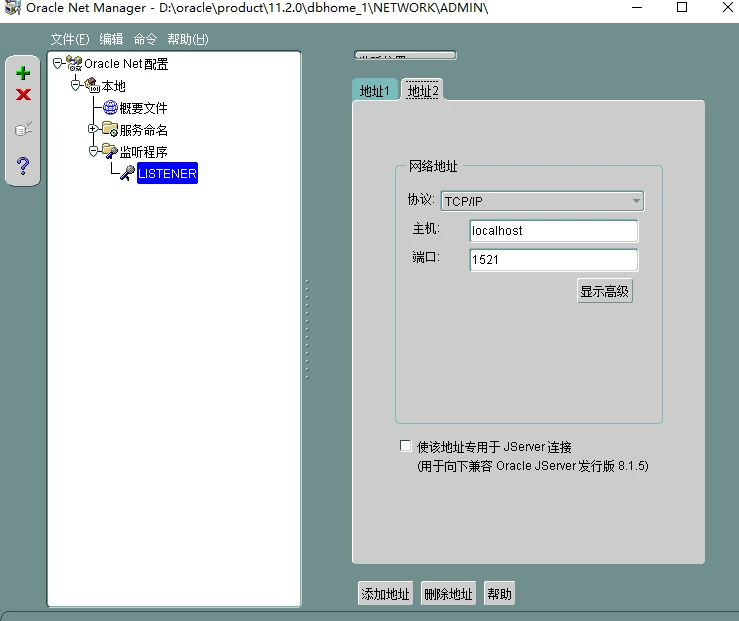Open the 帮助(H) menu
This screenshot has width=739, height=621.
click(x=188, y=39)
